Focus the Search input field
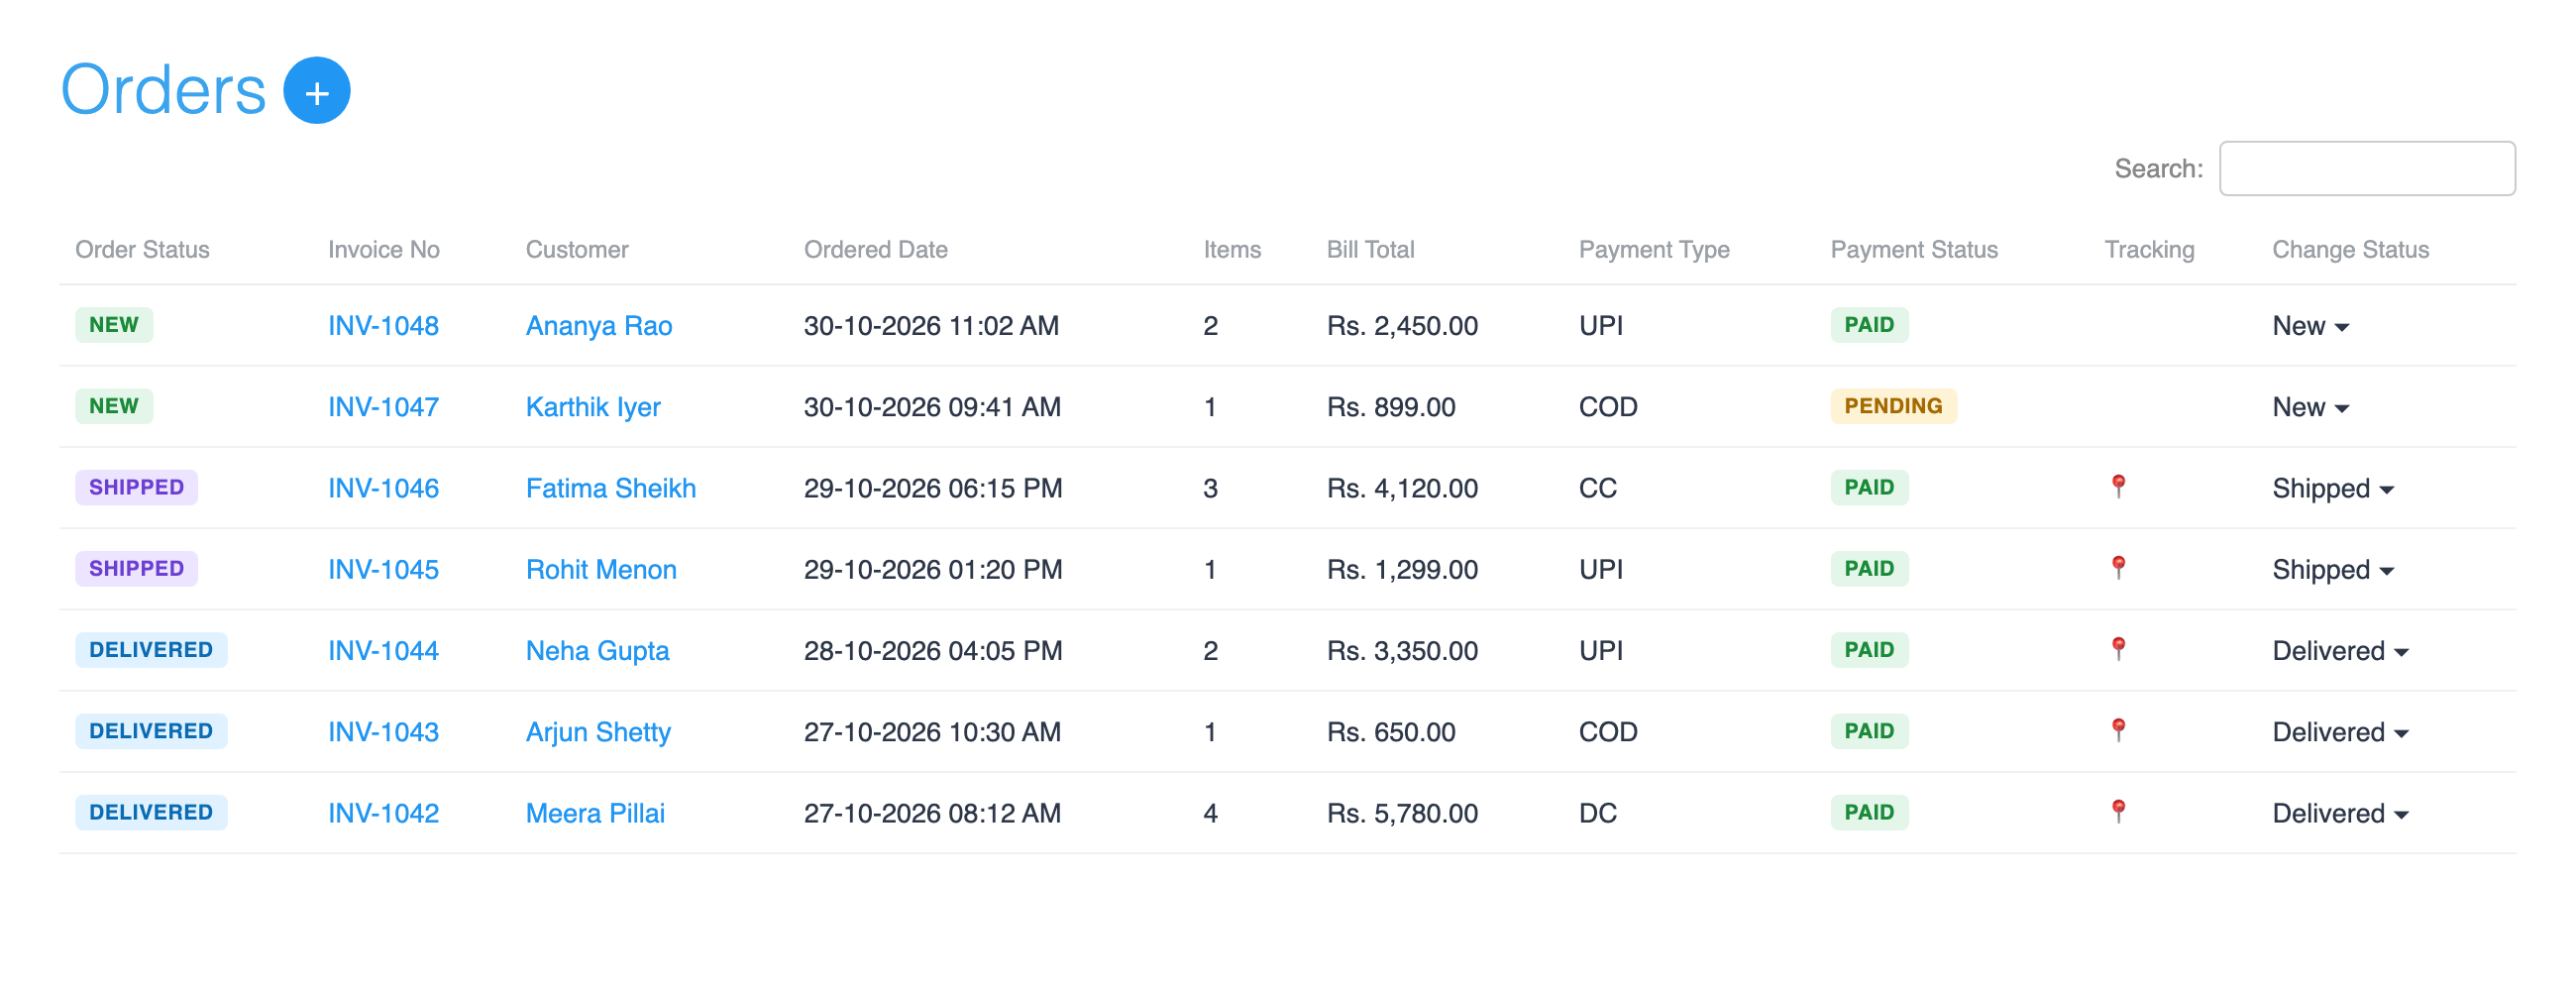 [x=2366, y=168]
